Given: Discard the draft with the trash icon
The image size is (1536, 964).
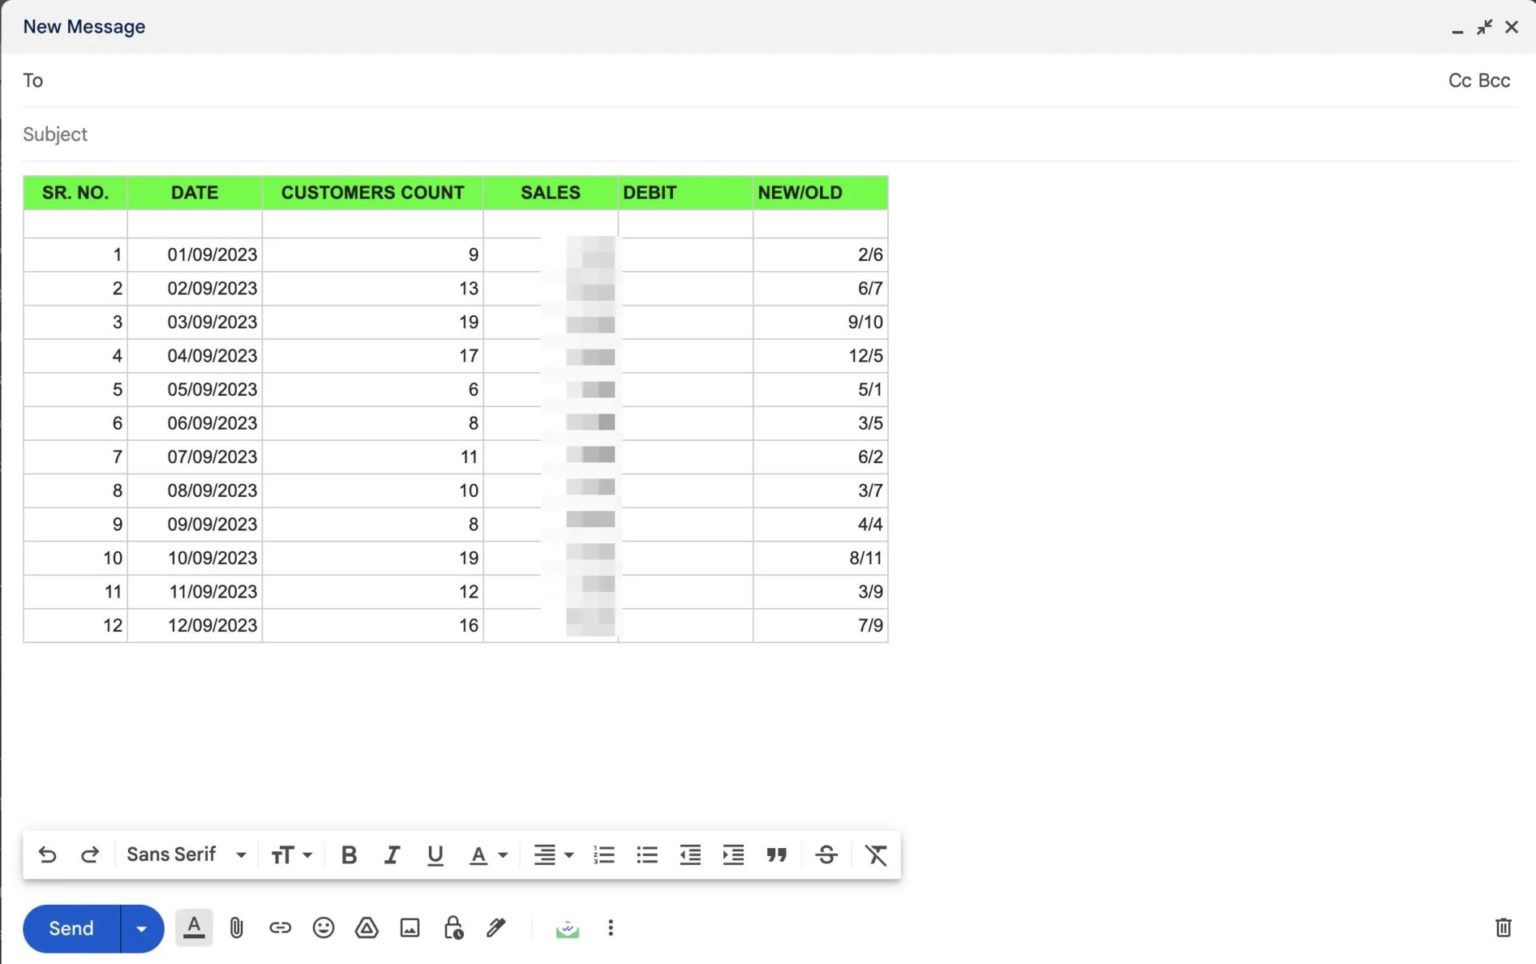Looking at the screenshot, I should click(1504, 928).
